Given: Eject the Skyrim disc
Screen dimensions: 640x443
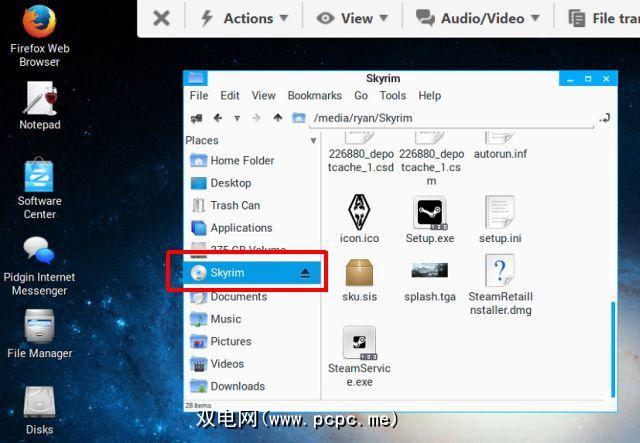Looking at the screenshot, I should pos(305,273).
